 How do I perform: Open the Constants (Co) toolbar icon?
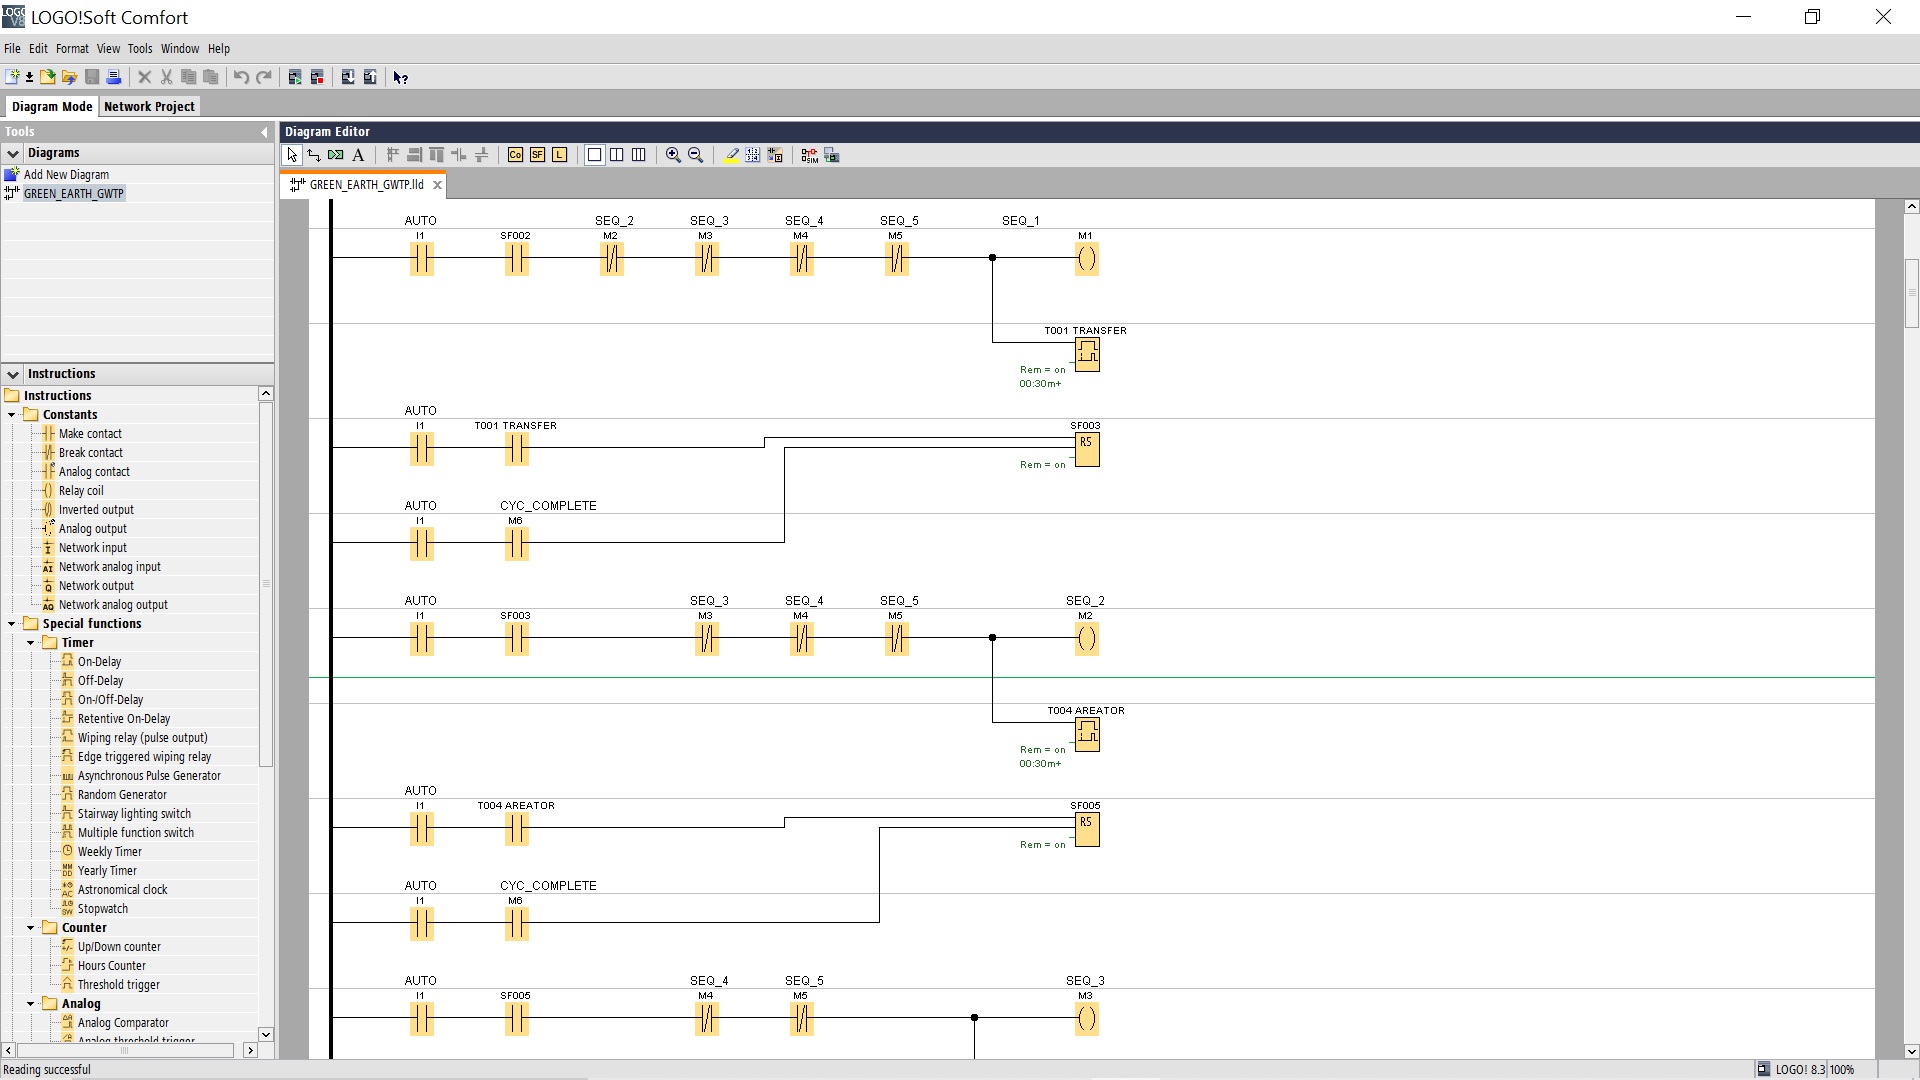pos(515,155)
